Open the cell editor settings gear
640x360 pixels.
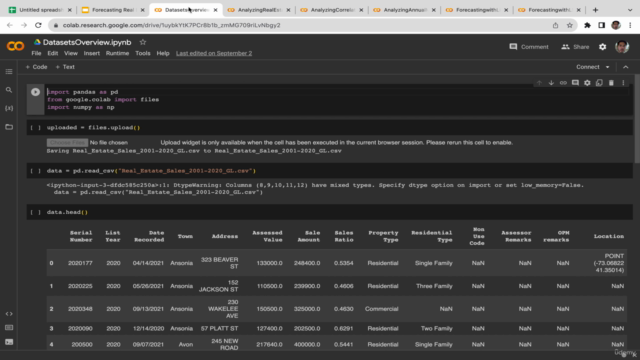[587, 83]
